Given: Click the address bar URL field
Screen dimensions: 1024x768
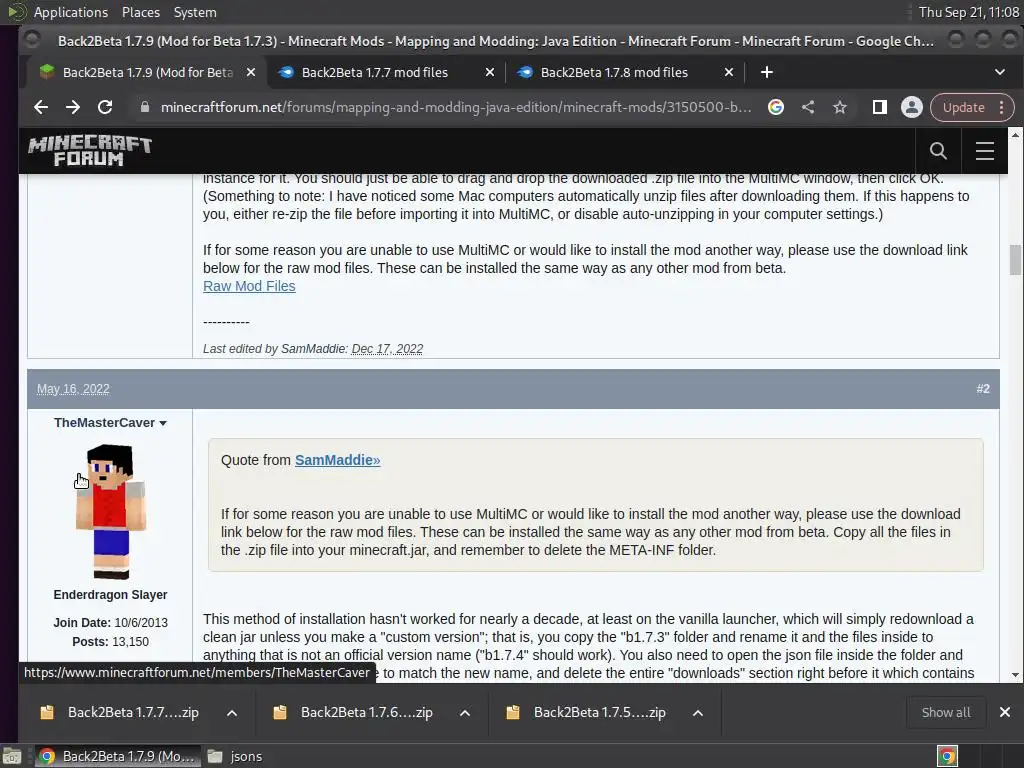Looking at the screenshot, I should coord(456,107).
